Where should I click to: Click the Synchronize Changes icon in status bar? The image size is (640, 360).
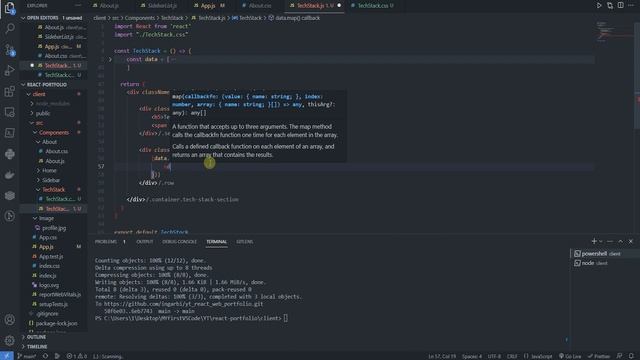[x=45, y=356]
